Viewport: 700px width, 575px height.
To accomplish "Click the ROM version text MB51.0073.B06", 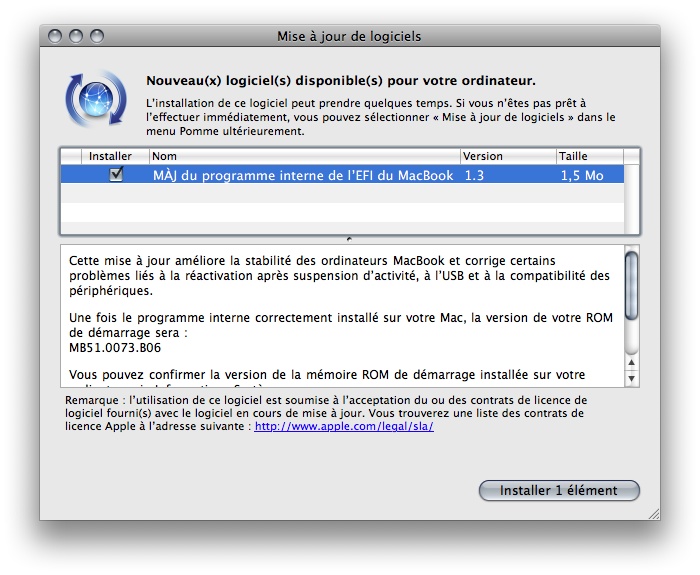I will click(115, 348).
